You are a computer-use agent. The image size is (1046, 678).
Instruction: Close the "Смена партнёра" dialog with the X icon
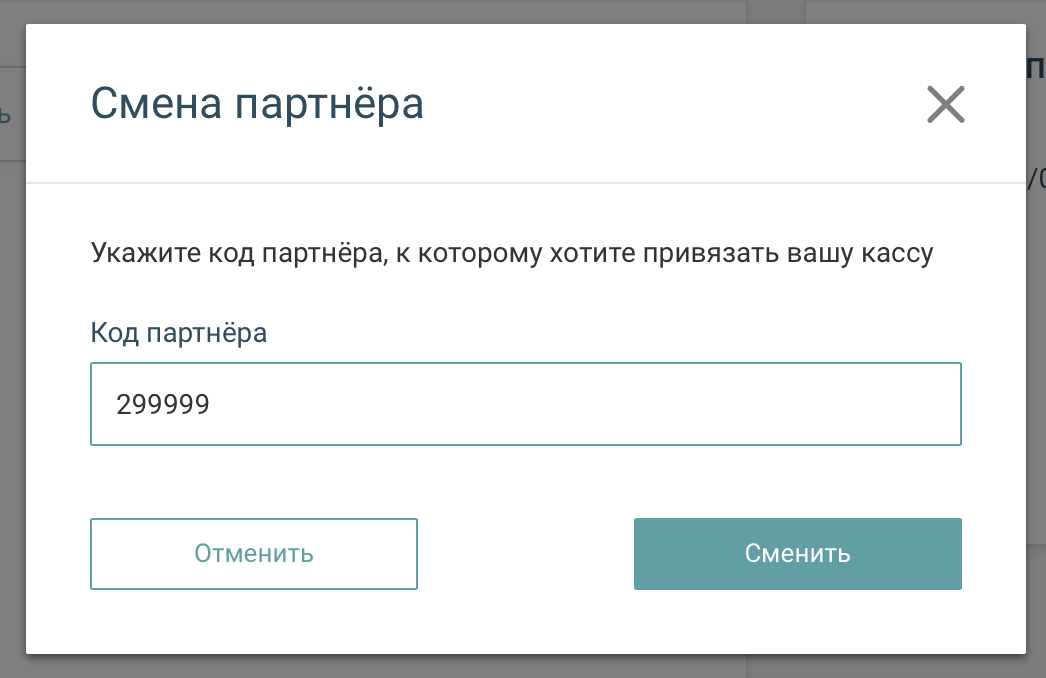945,104
